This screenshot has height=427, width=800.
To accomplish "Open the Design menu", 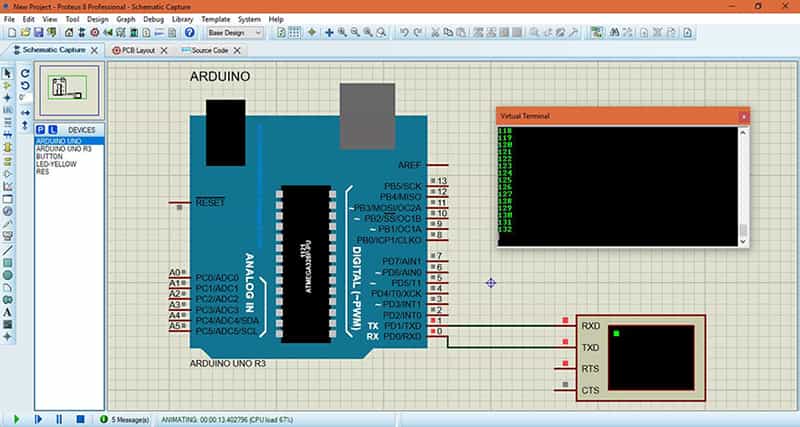I will tap(97, 19).
